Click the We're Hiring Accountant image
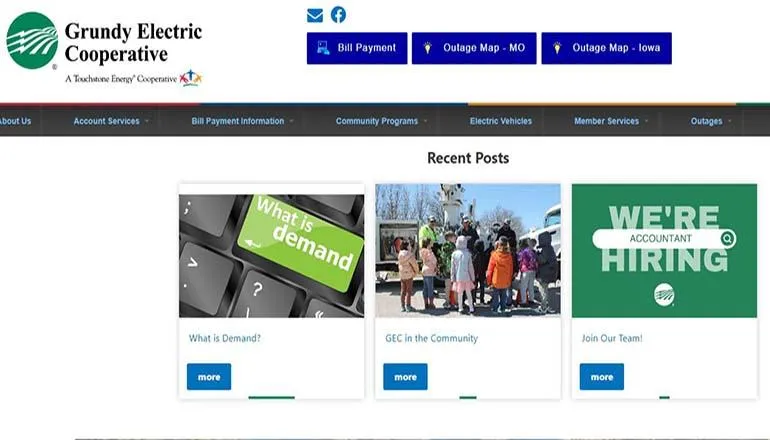770x440 pixels. (x=664, y=250)
